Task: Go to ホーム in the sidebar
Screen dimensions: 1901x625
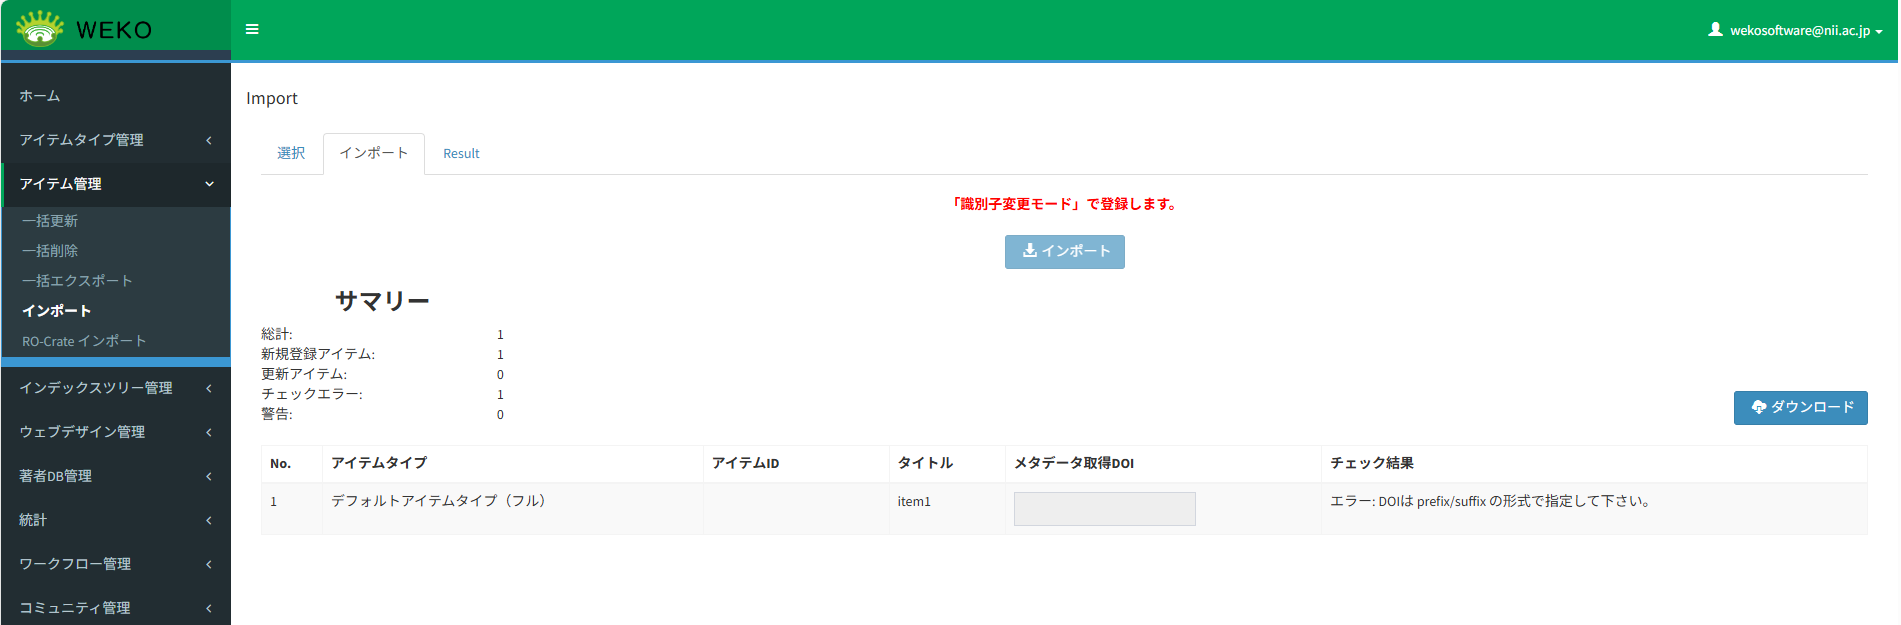Action: tap(40, 96)
